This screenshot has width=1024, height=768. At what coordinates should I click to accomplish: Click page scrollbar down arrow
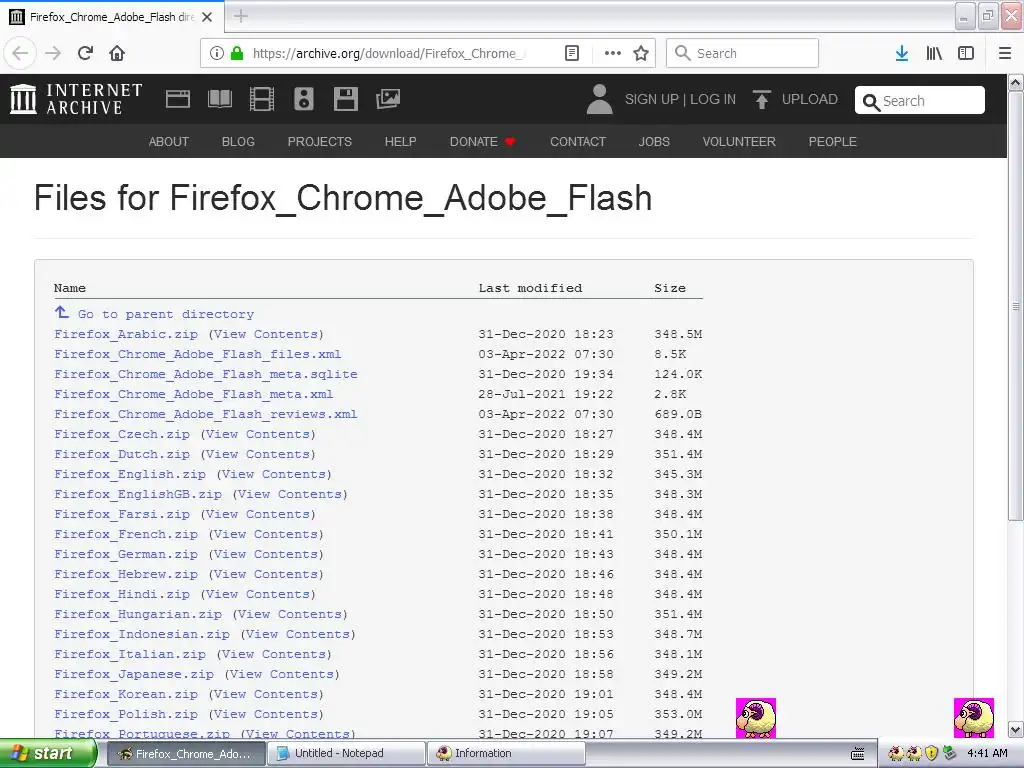(x=1016, y=729)
